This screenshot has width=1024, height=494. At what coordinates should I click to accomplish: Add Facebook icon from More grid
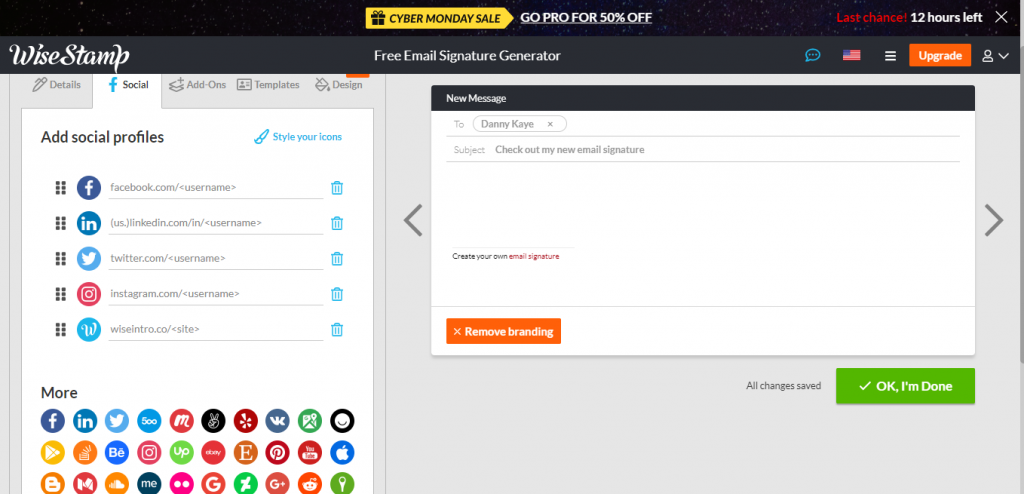(53, 421)
